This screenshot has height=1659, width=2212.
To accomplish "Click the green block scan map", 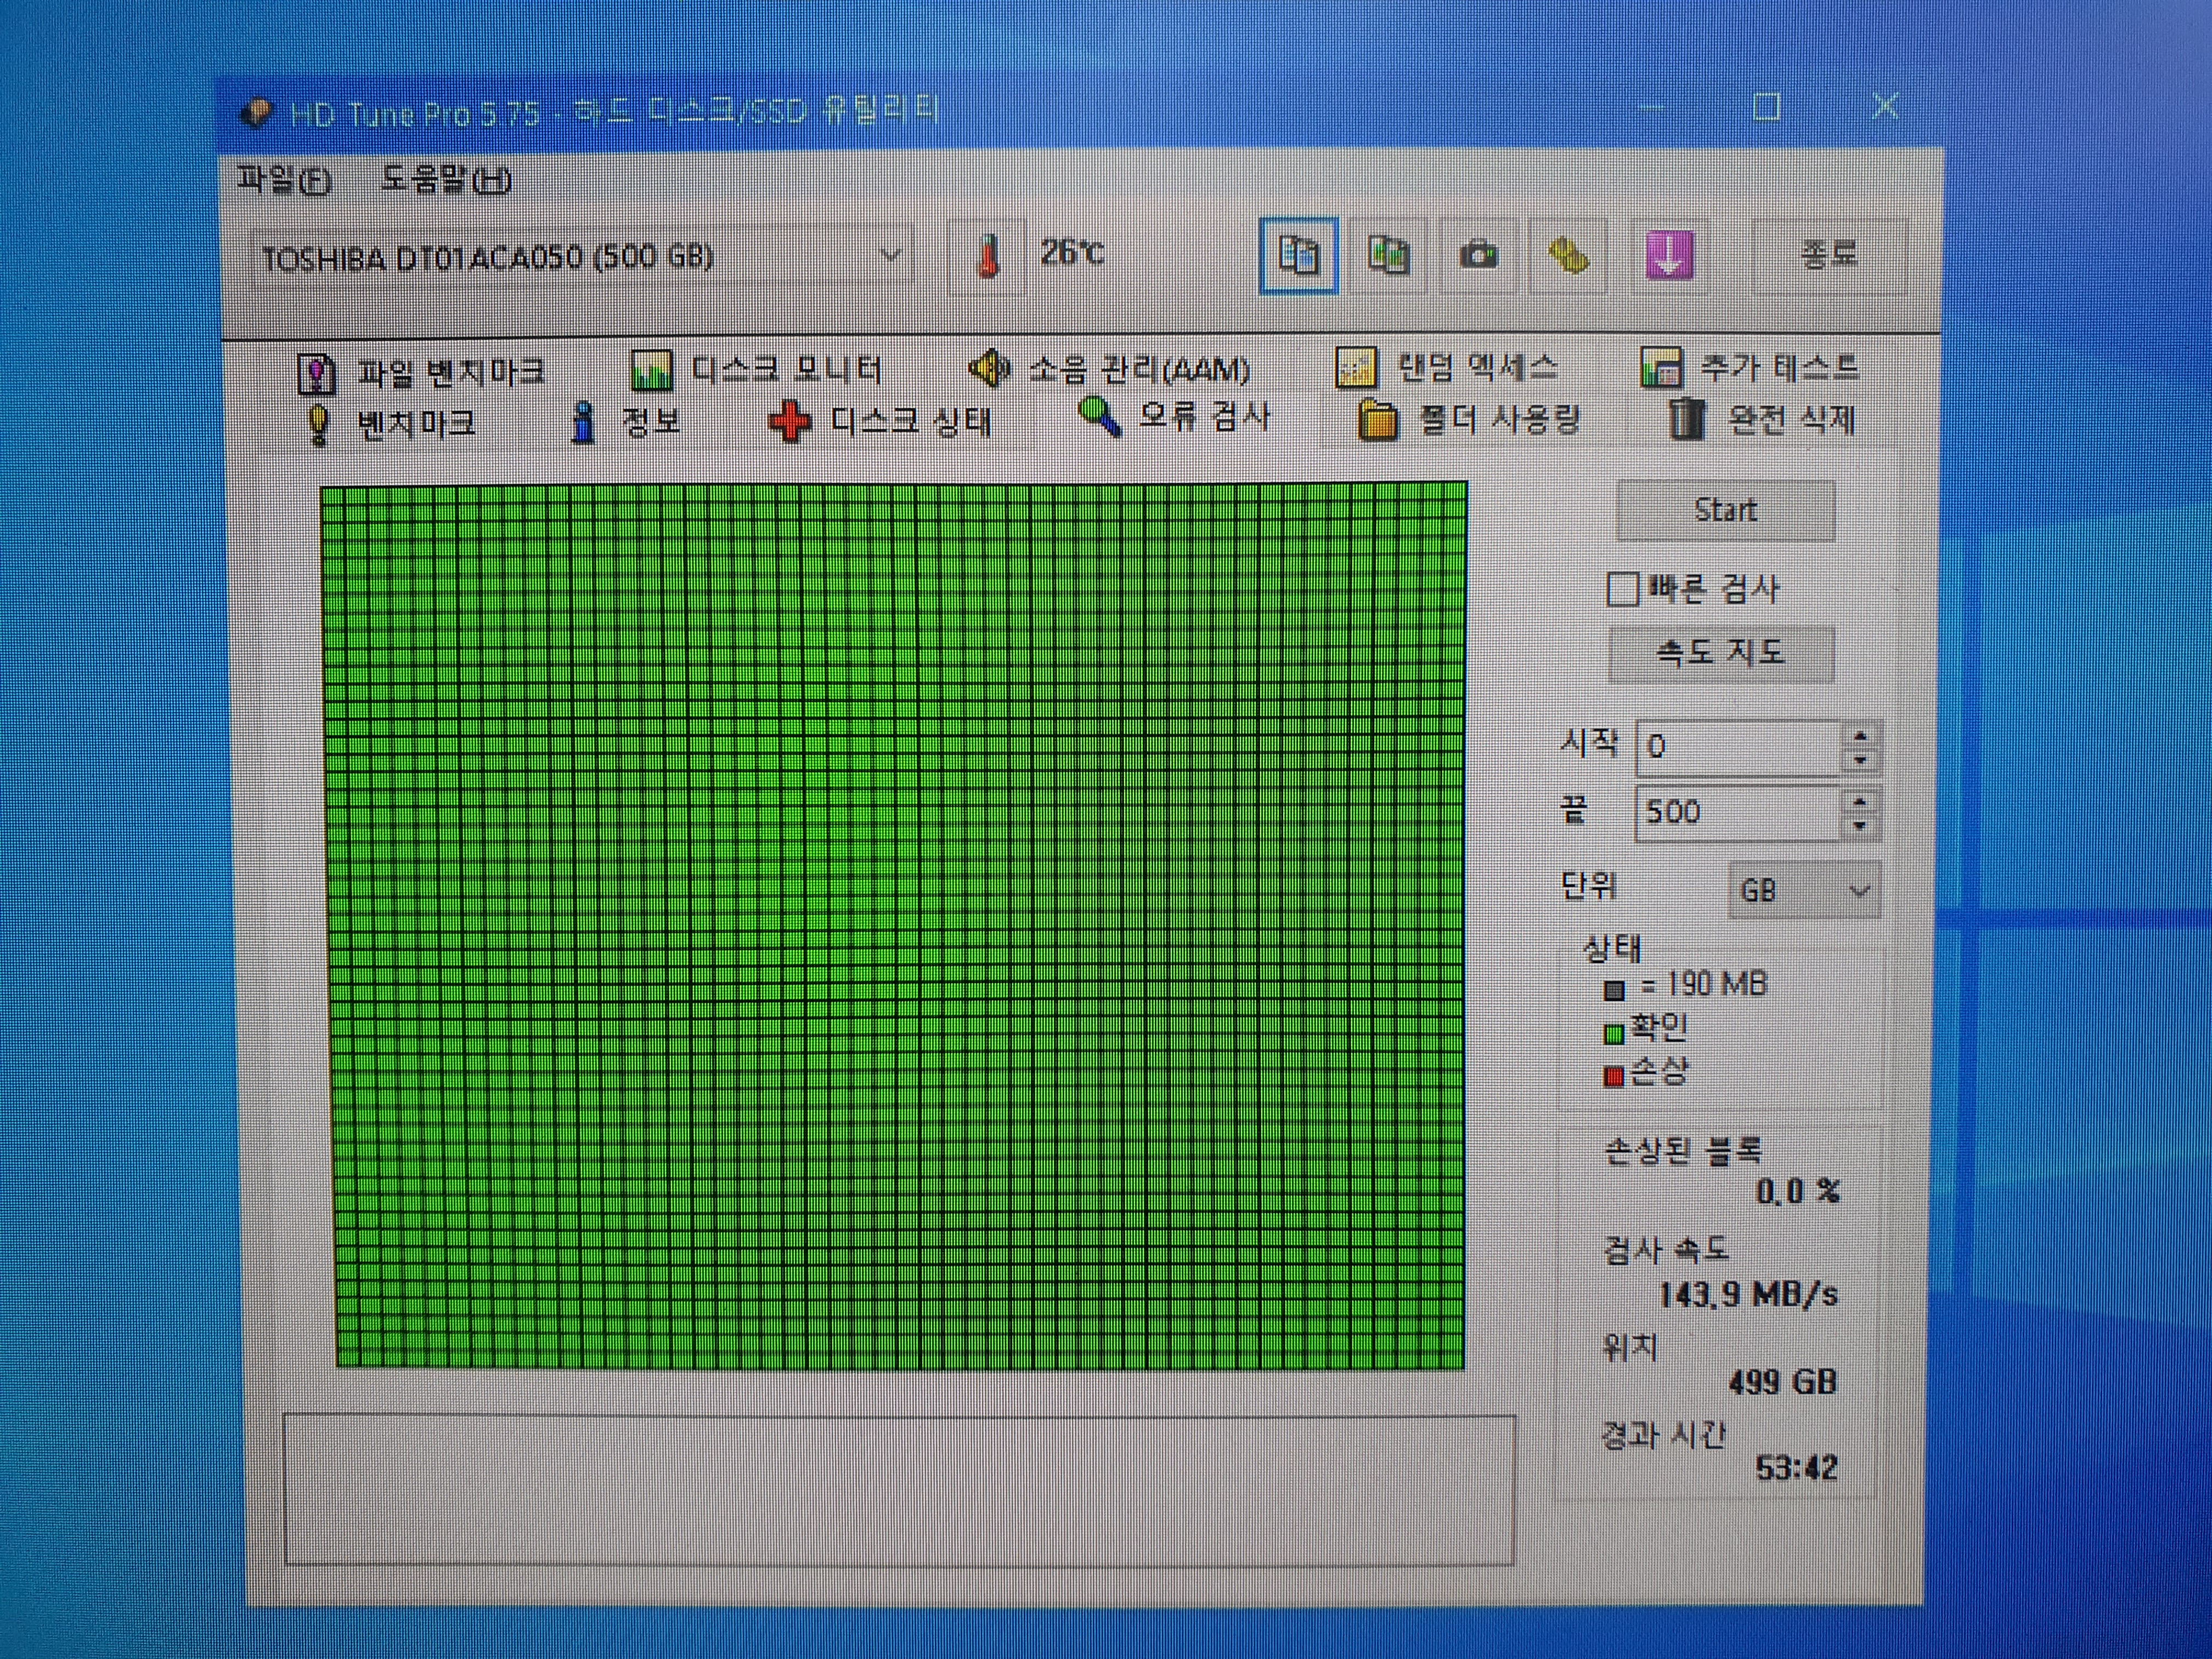I will (x=896, y=926).
